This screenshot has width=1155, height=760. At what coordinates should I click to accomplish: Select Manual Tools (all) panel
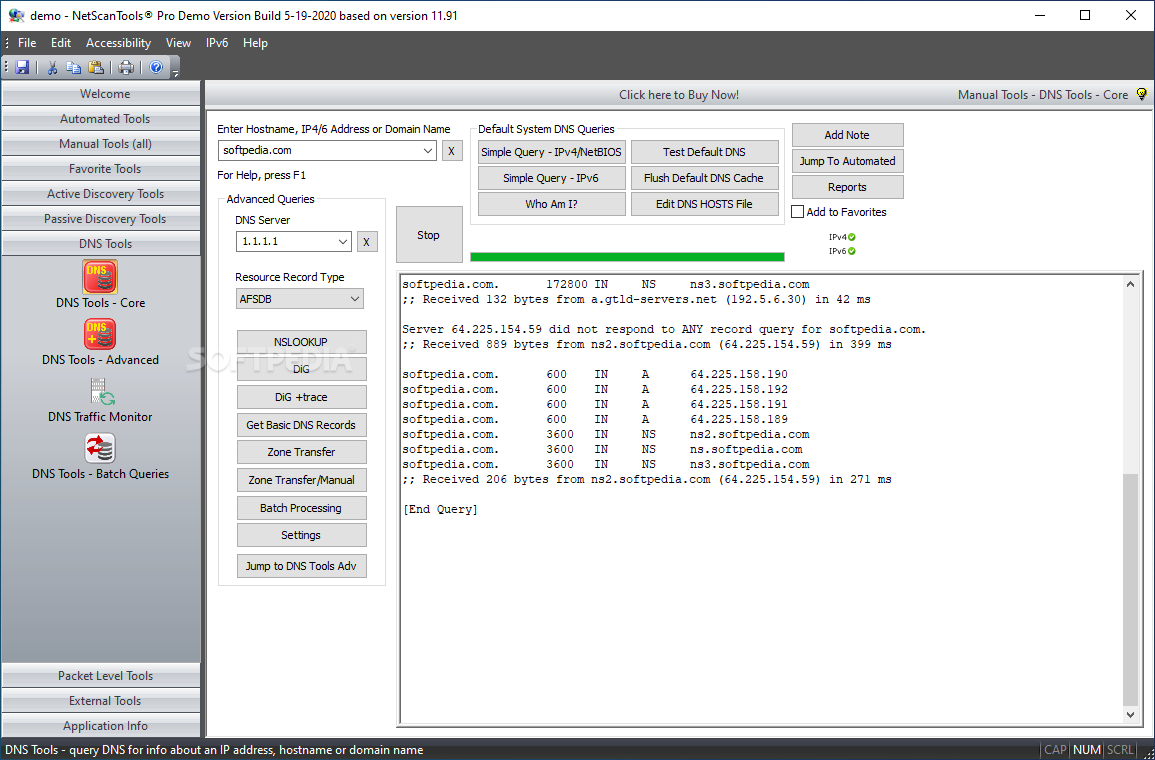pyautogui.click(x=101, y=144)
